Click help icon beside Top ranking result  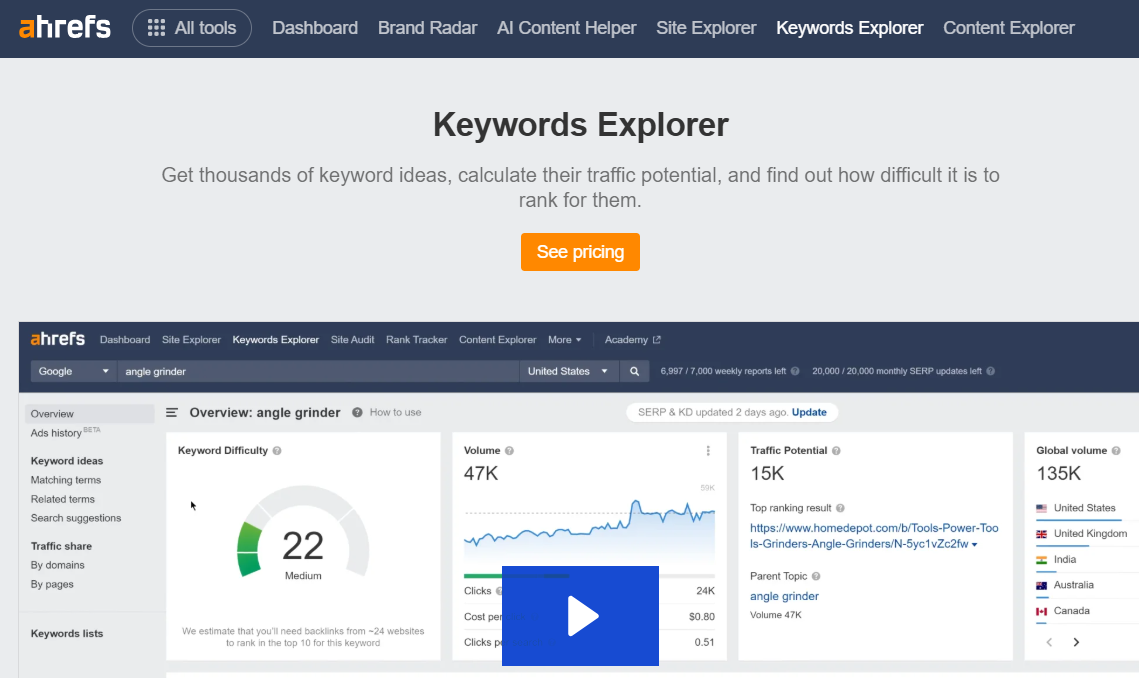click(840, 508)
